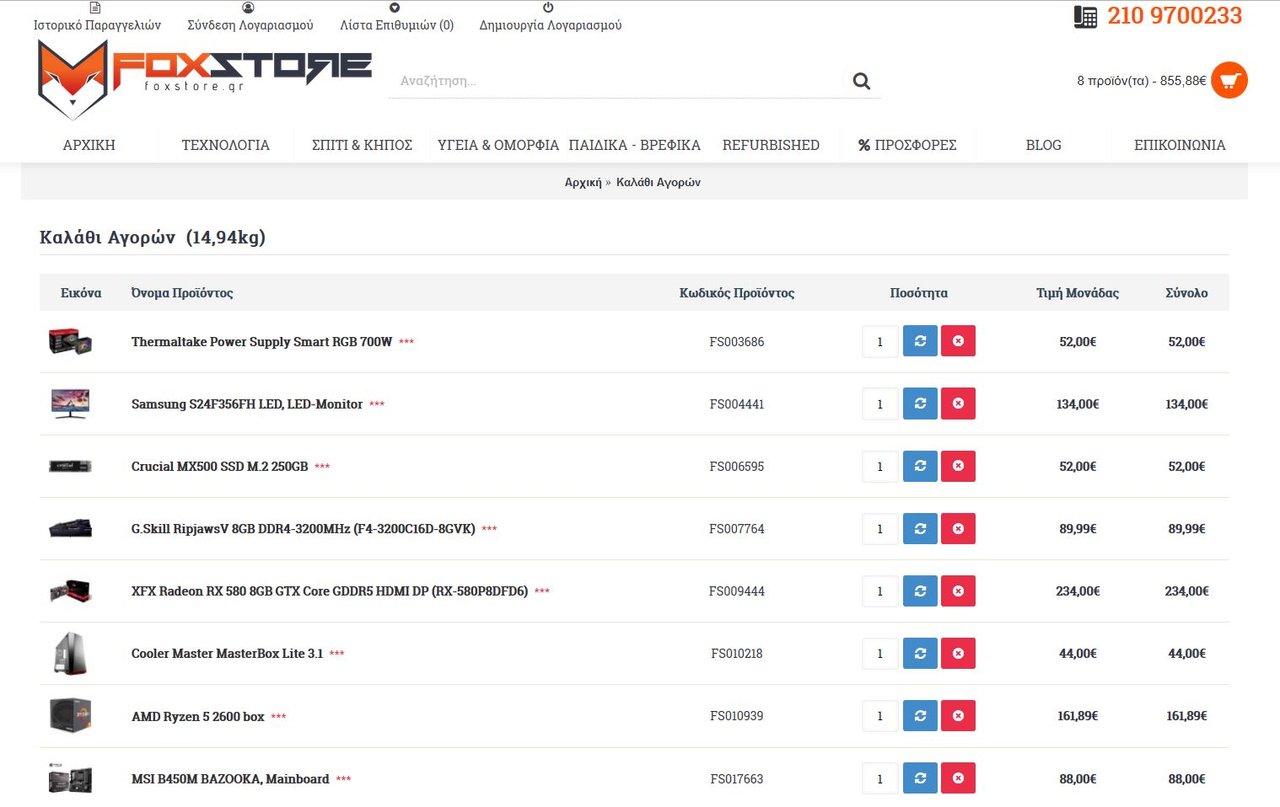
Task: Click Αρχική breadcrumb link
Action: (x=583, y=182)
